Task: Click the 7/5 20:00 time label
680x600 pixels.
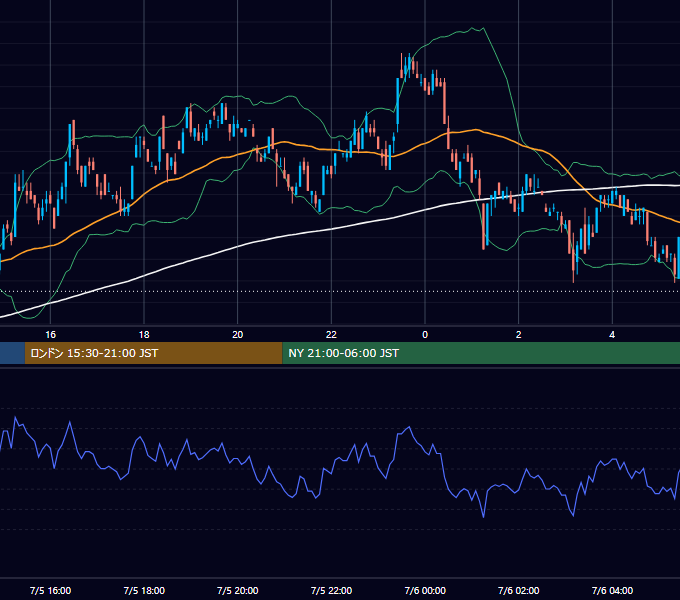Action: pos(238,590)
